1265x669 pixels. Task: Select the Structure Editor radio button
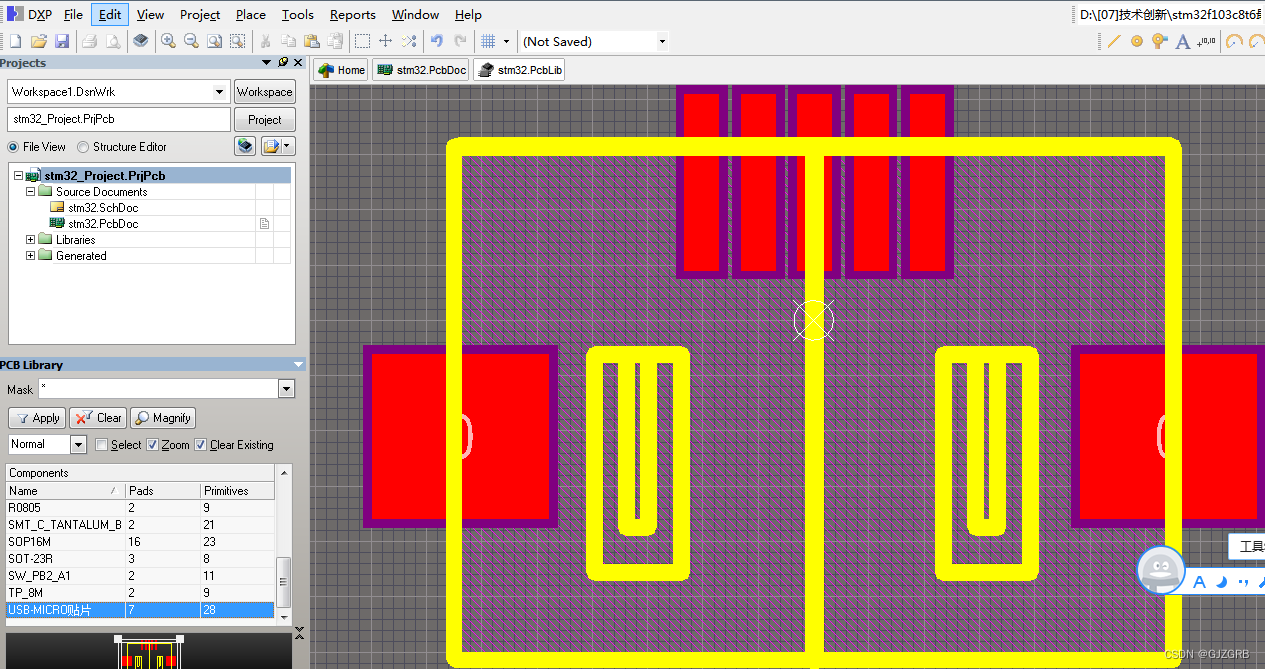[83, 147]
